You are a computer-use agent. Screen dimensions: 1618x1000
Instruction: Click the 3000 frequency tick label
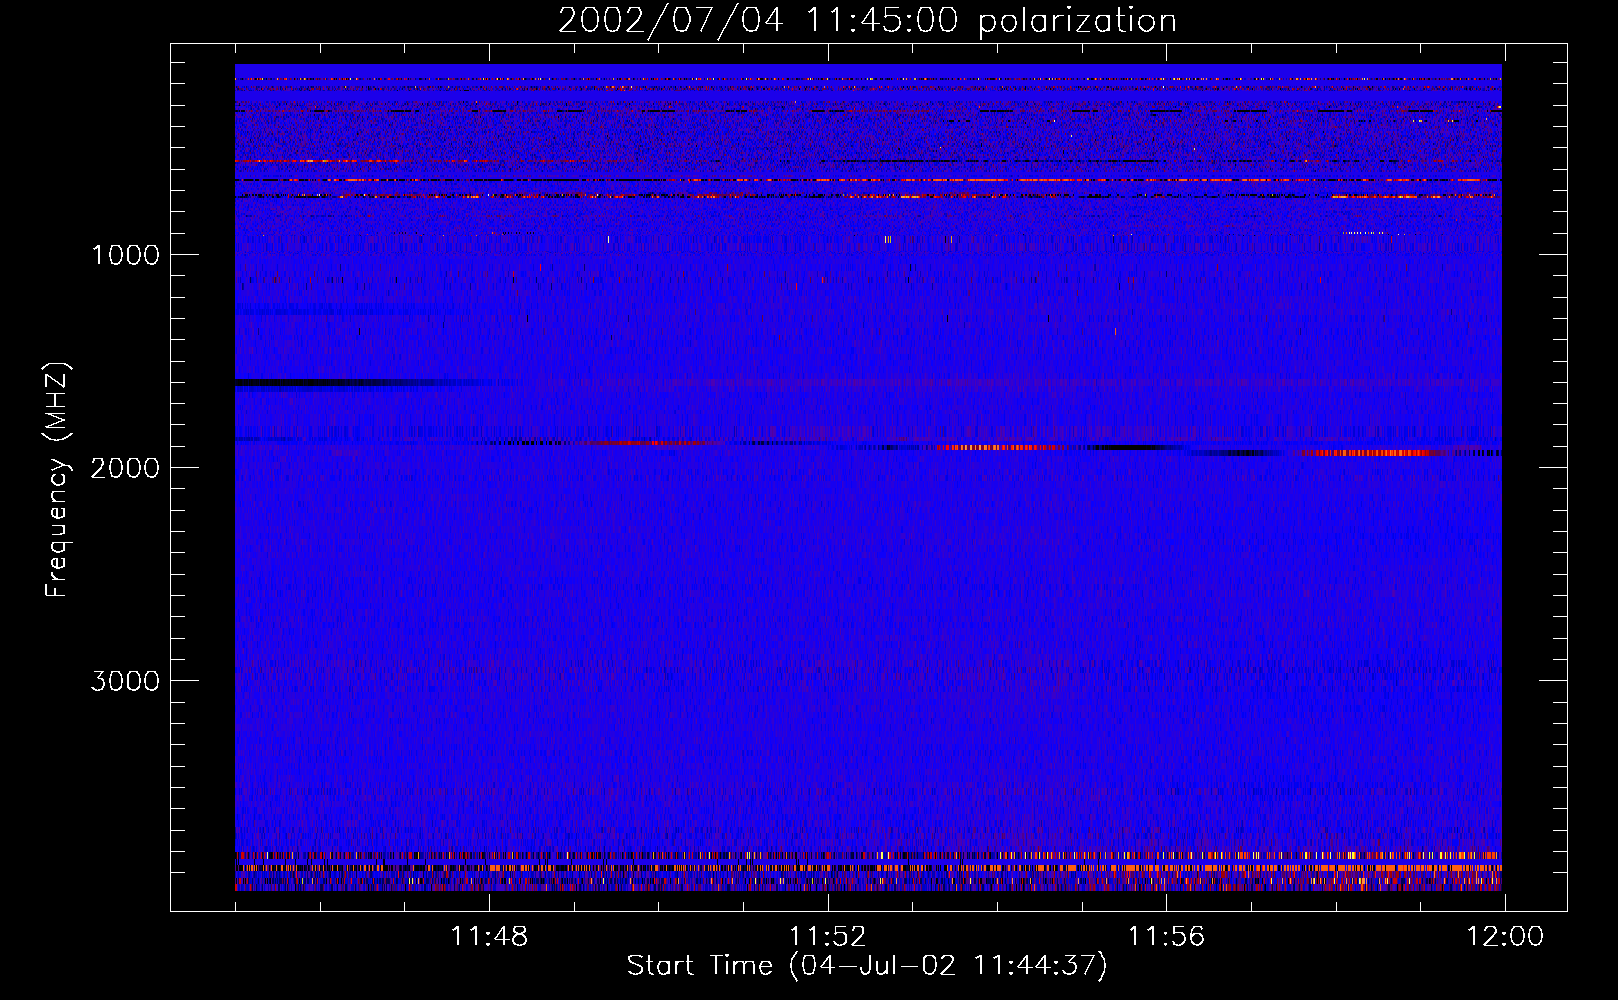point(125,681)
